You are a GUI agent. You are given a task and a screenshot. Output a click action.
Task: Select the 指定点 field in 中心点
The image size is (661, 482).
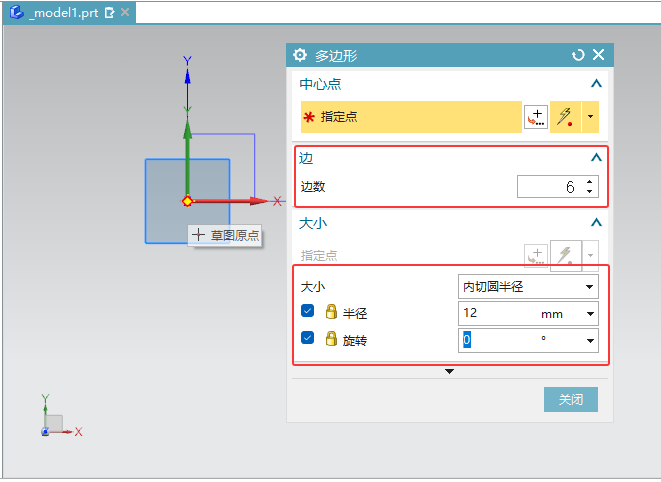coord(411,117)
